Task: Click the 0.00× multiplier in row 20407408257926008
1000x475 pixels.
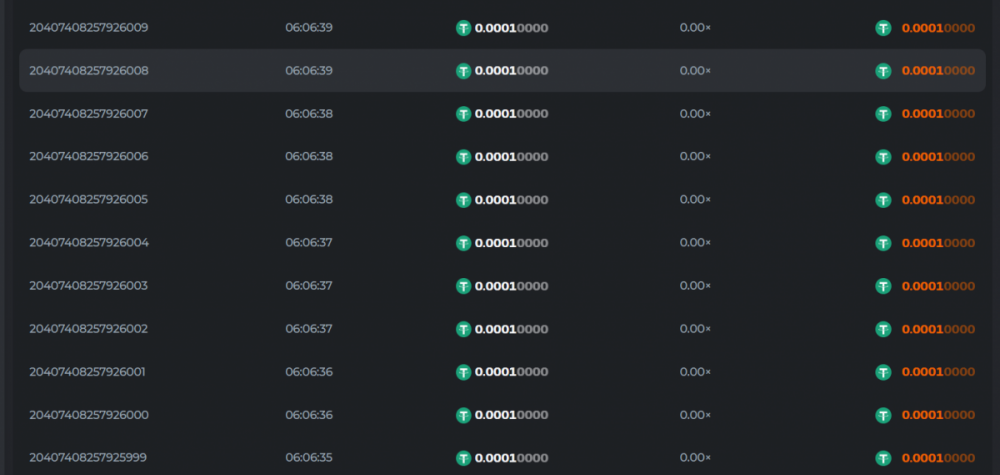Action: 695,71
